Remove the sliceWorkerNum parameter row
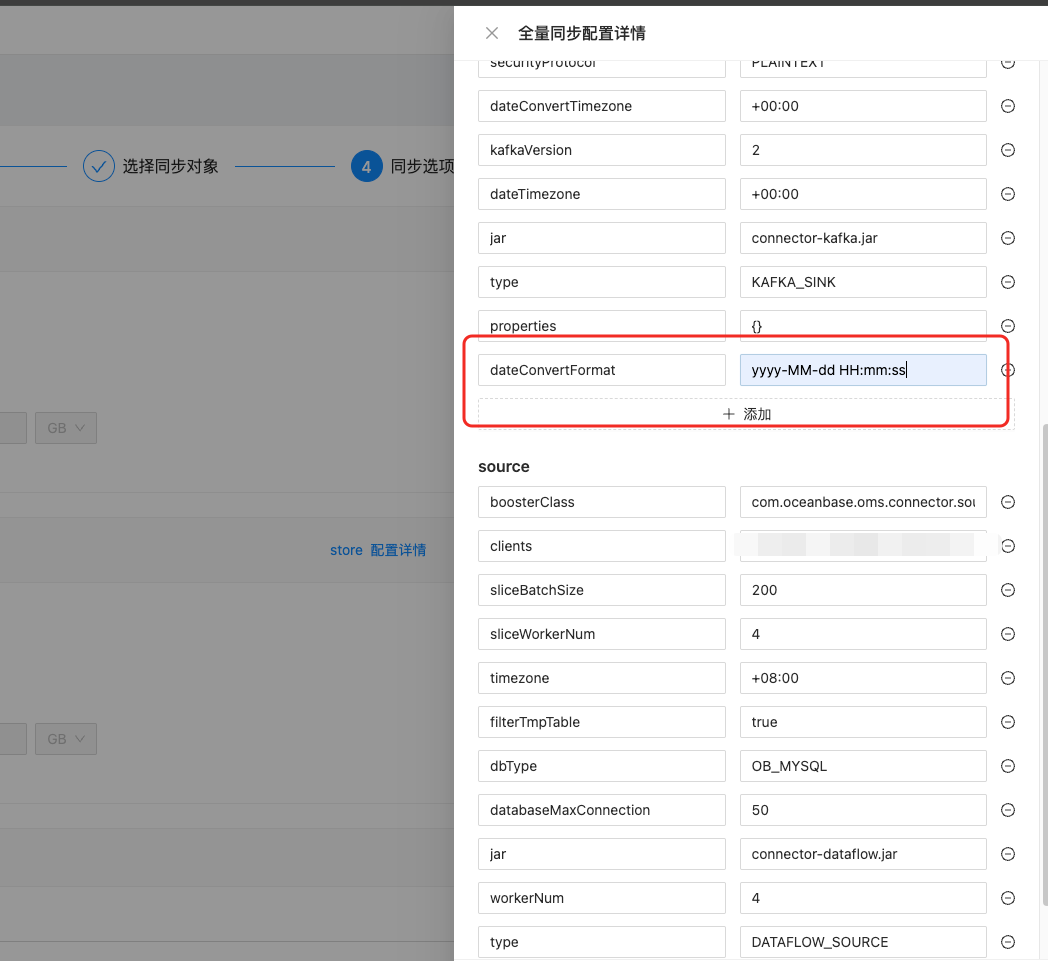Viewport: 1048px width, 961px height. [x=1008, y=634]
